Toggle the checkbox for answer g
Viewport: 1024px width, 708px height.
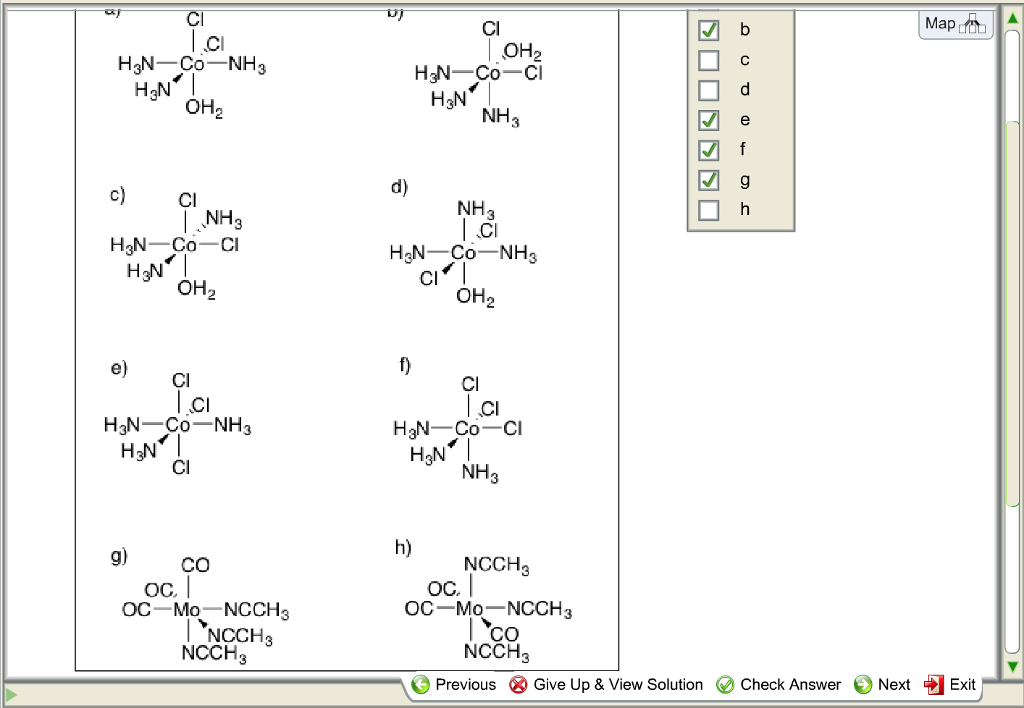tap(708, 180)
